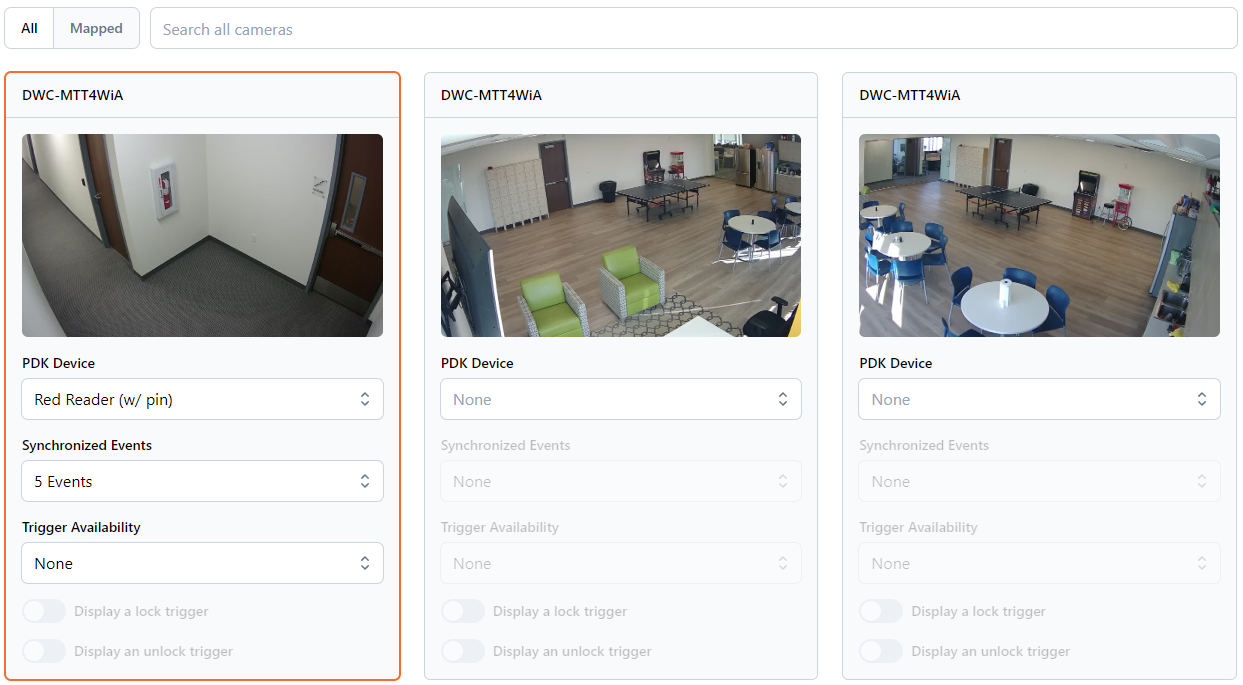The width and height of the screenshot is (1243, 685).
Task: Click the DWC-MTT4WiA title of the third camera card
Action: click(x=910, y=95)
